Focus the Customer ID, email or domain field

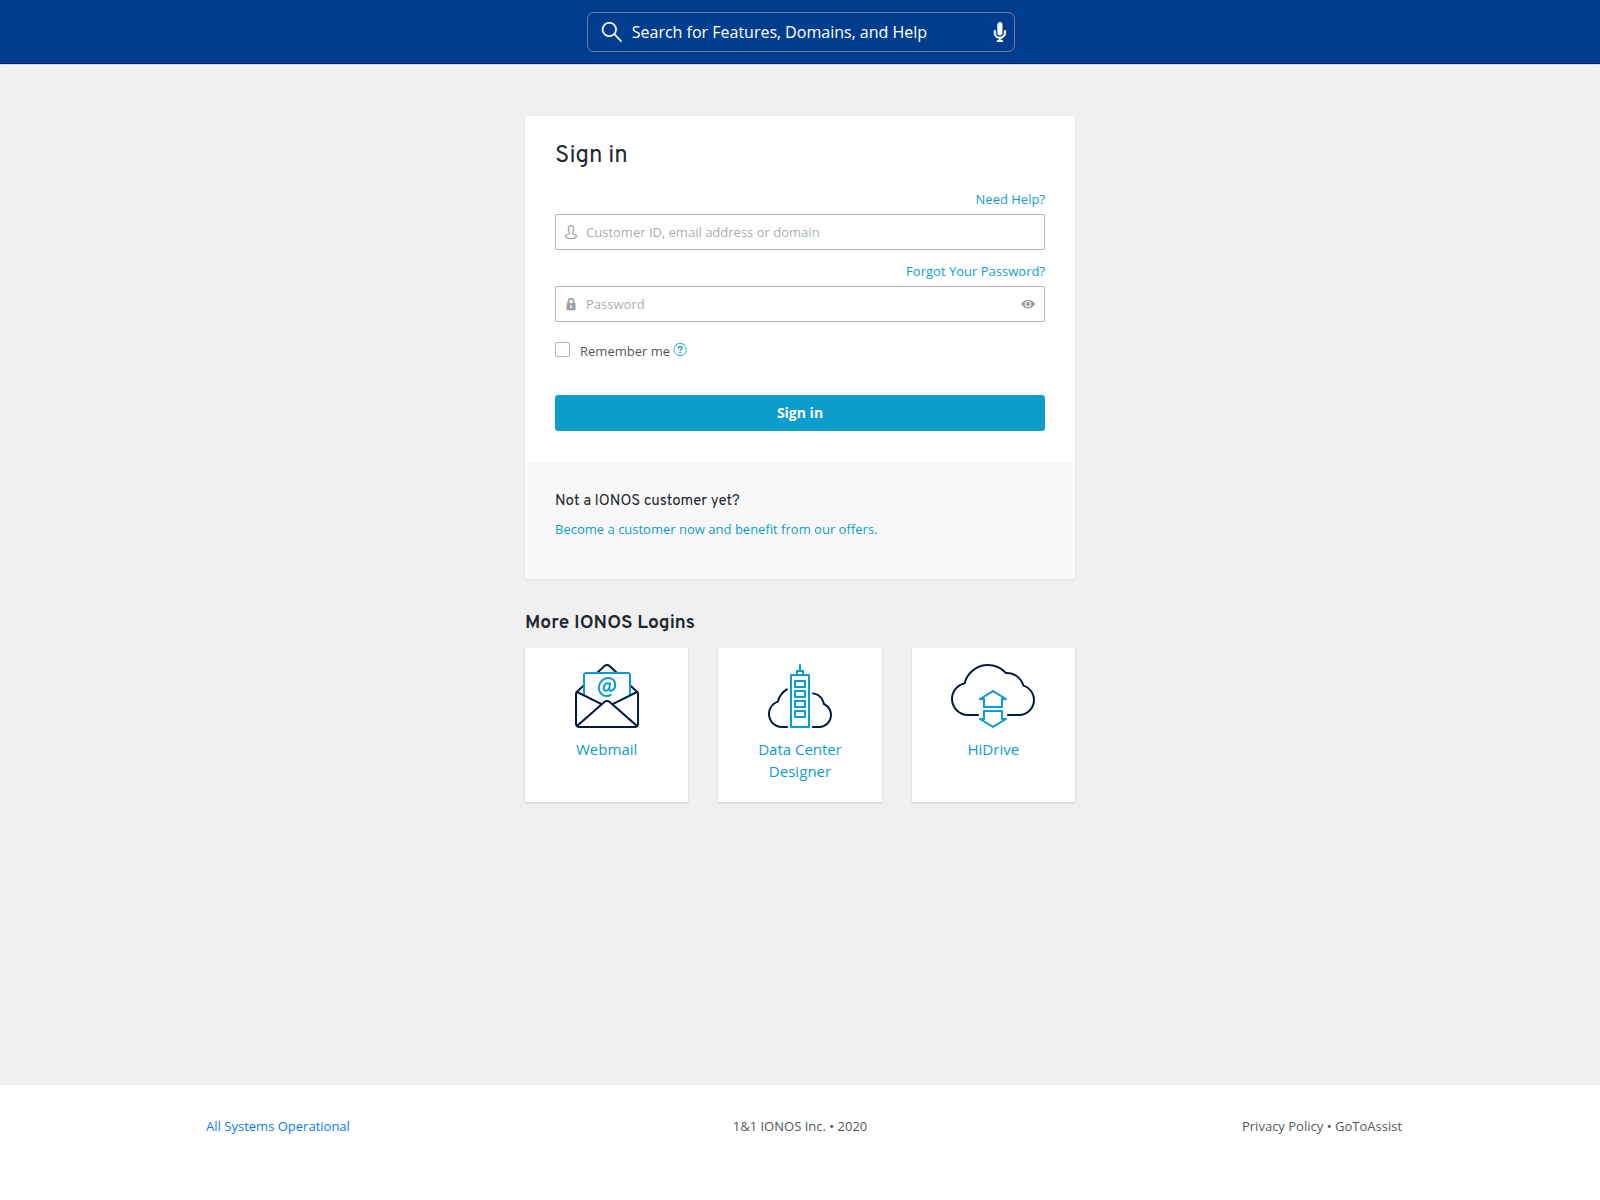click(x=800, y=232)
